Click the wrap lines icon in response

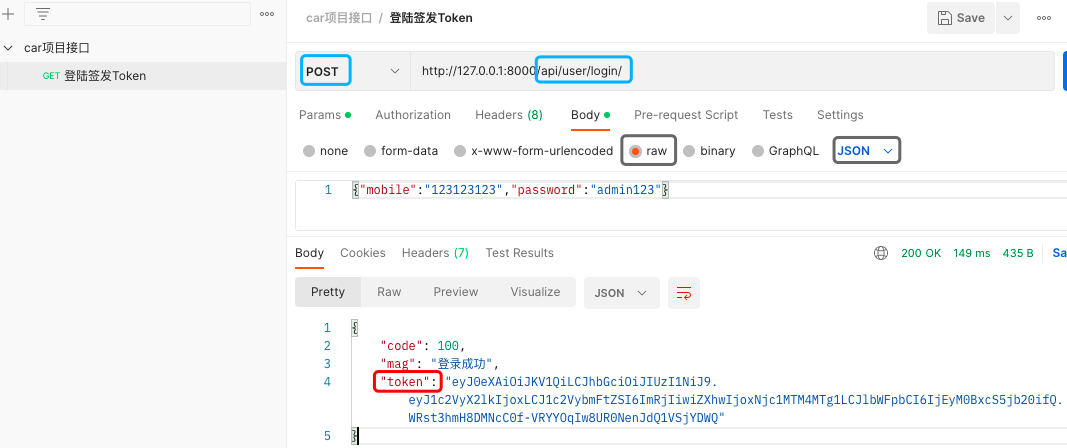684,292
